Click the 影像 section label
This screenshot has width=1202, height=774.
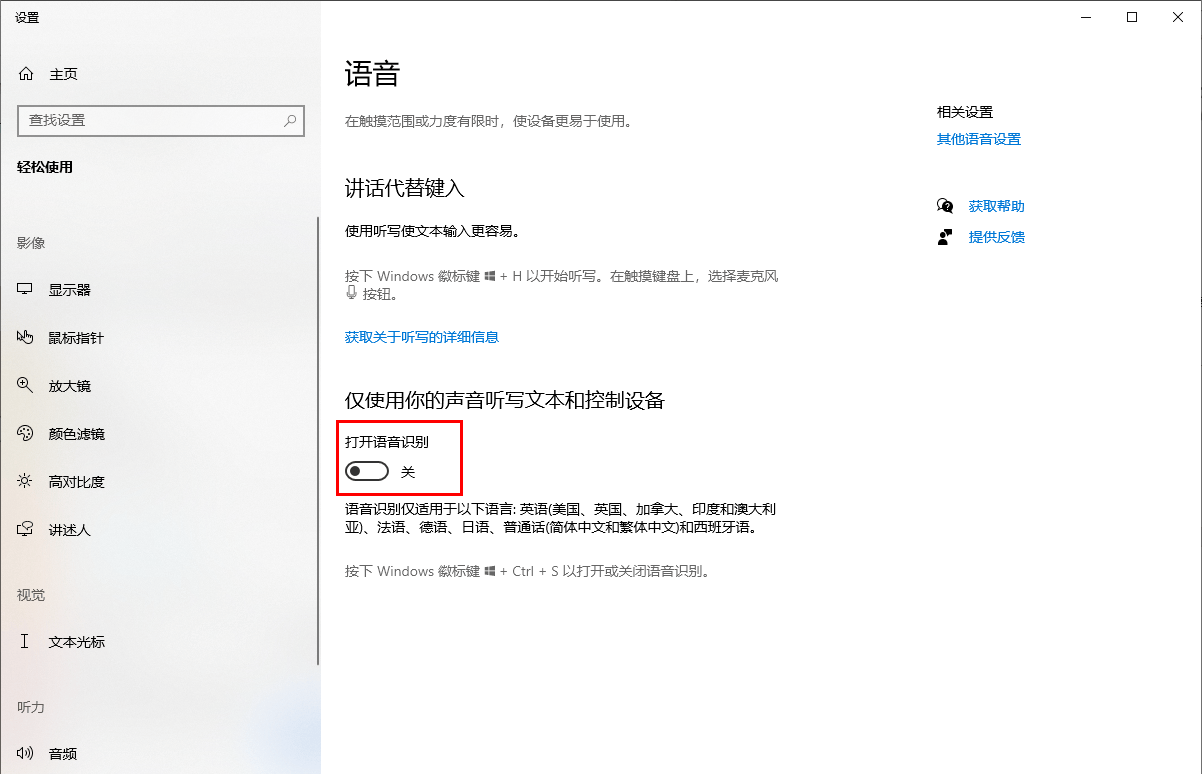31,243
